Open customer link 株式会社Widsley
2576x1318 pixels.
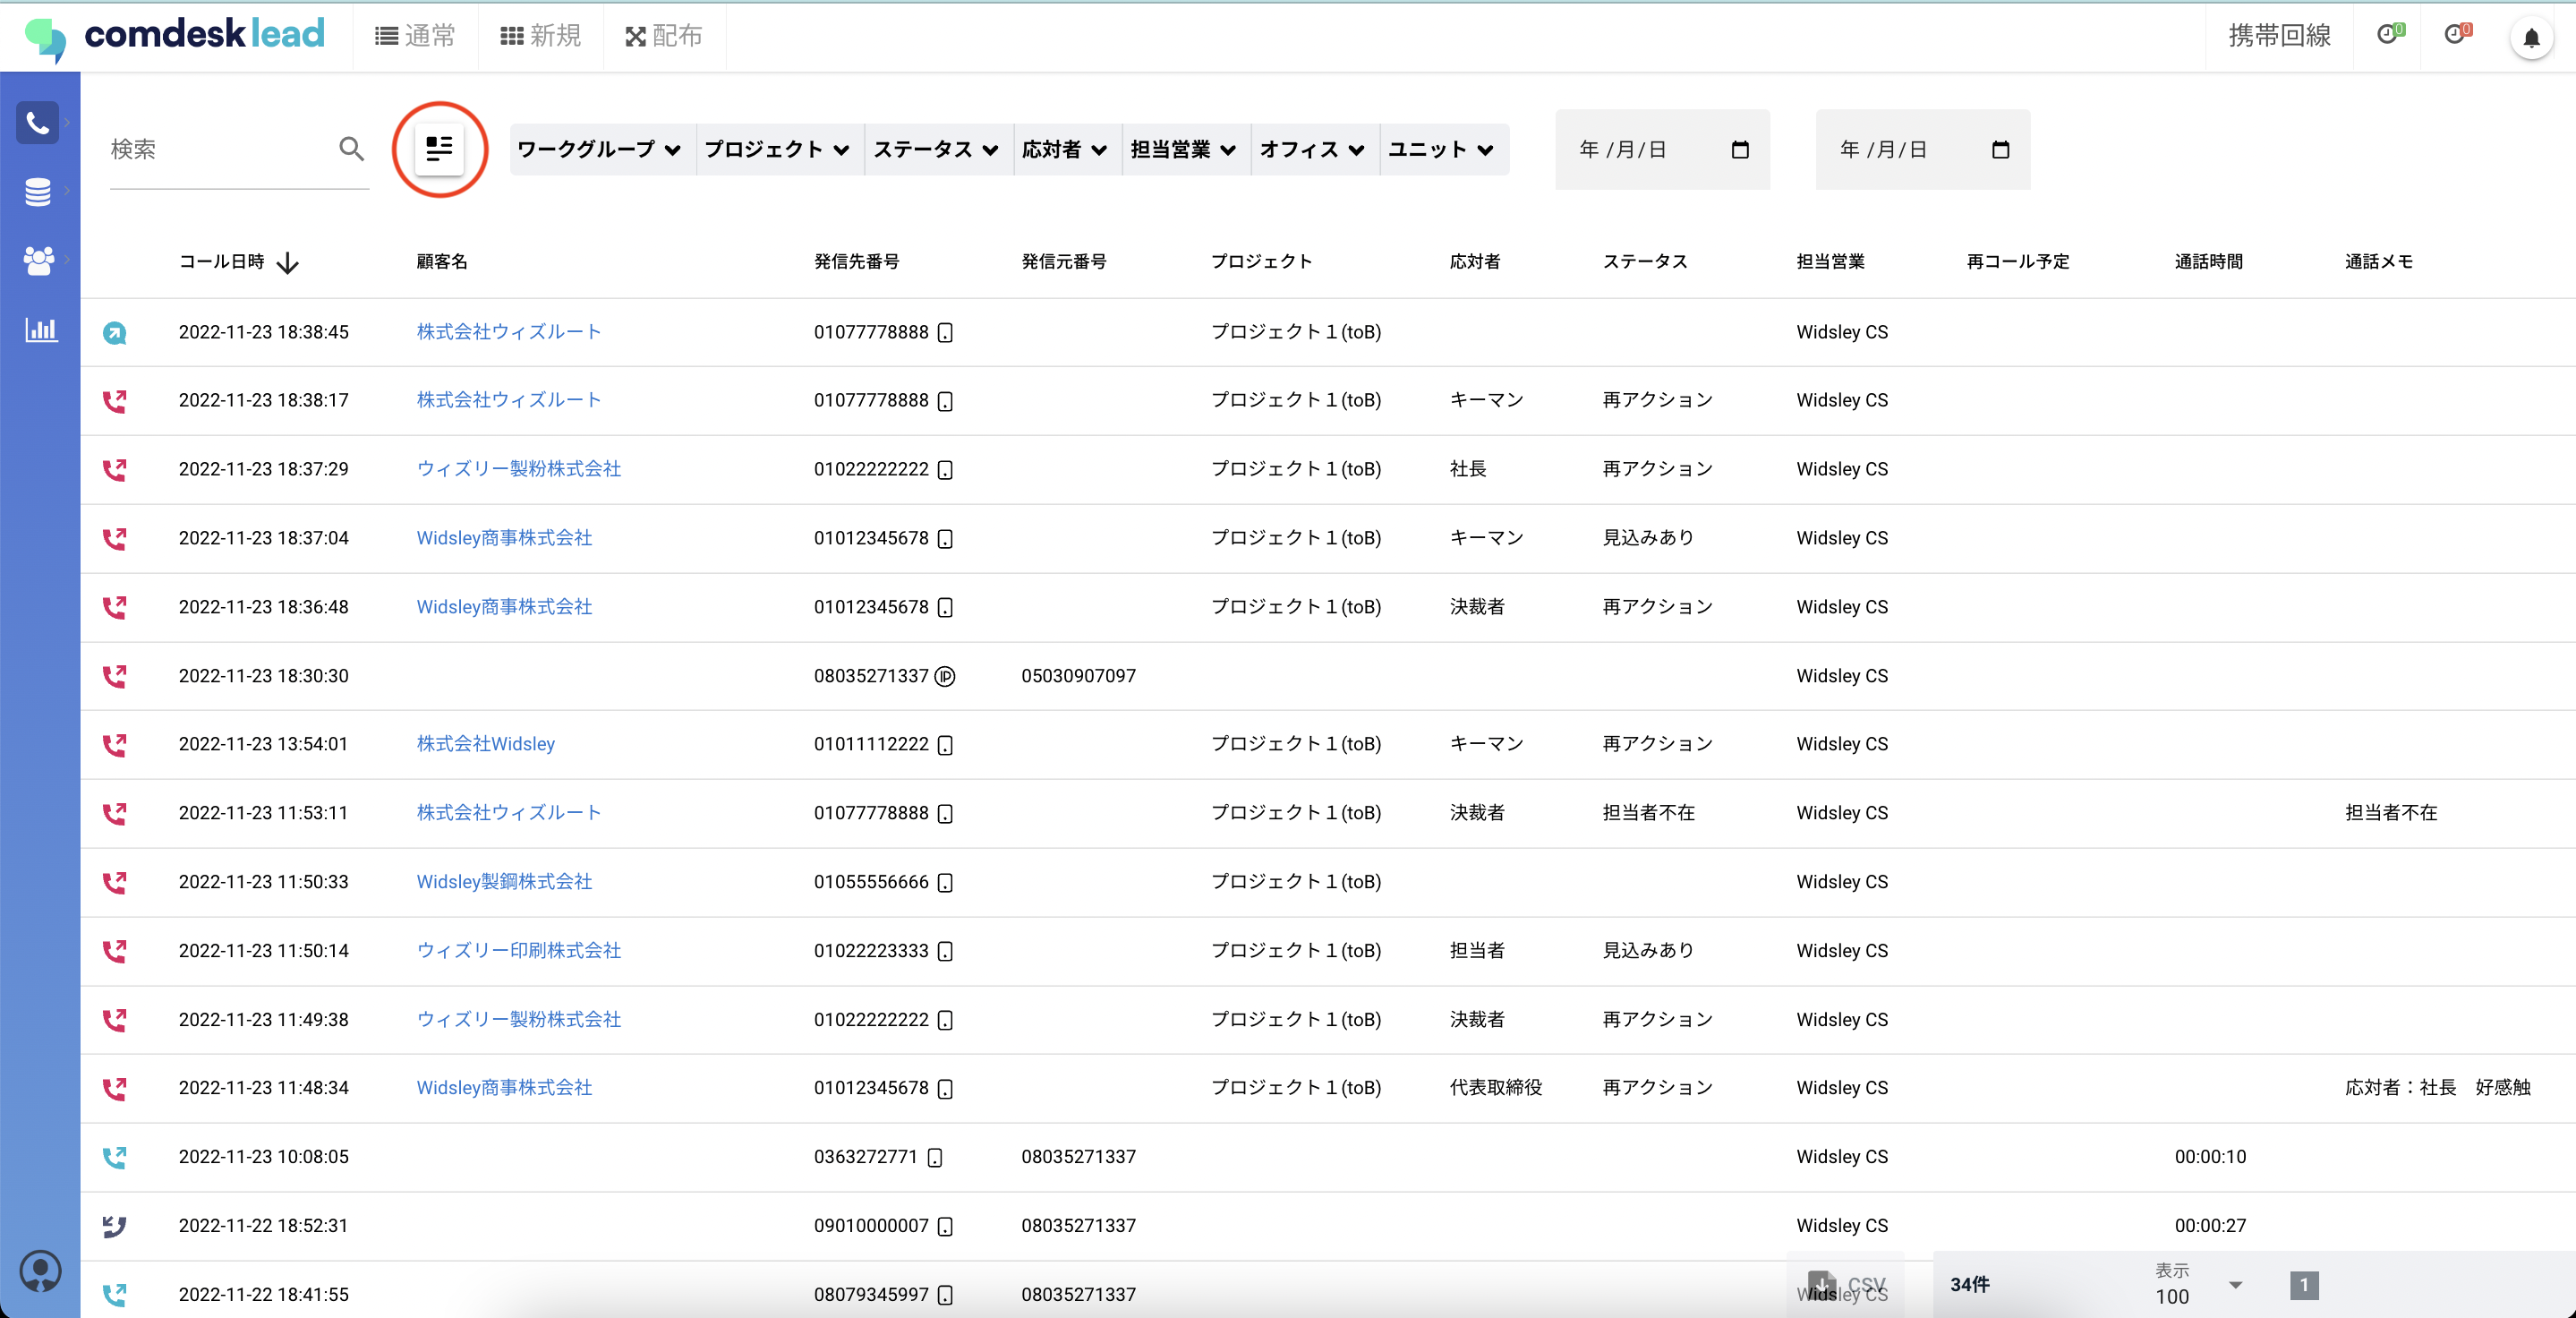point(485,744)
